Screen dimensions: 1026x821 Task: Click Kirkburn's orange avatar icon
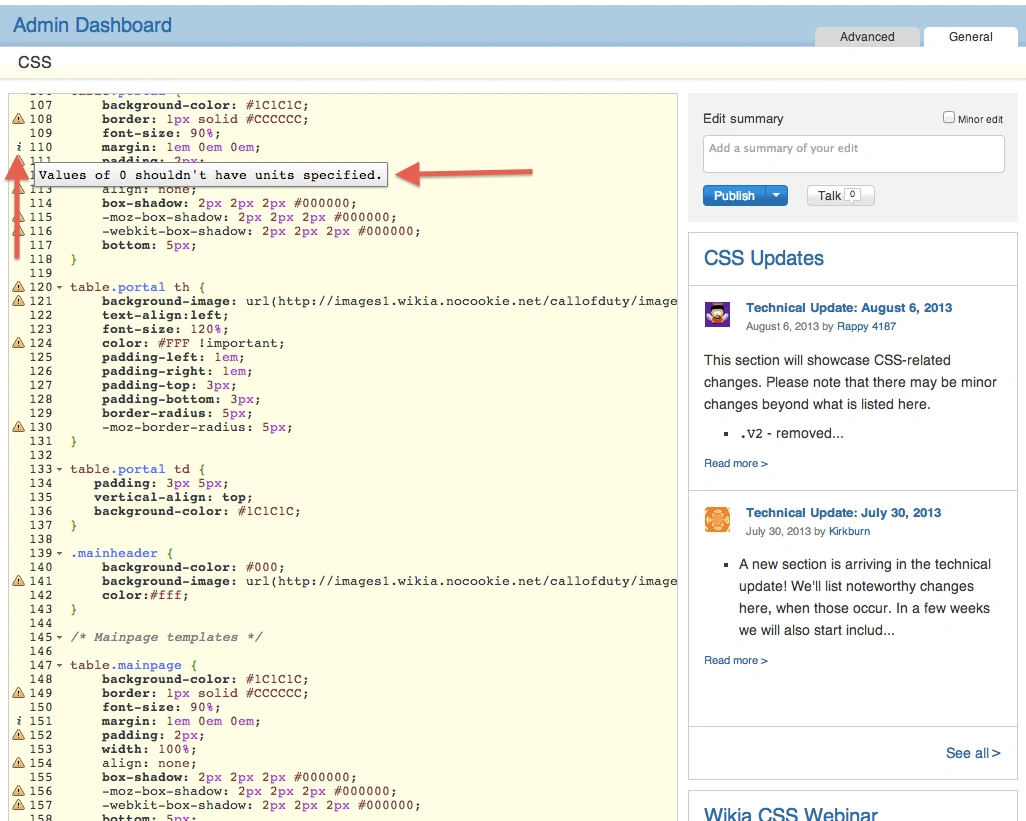(717, 519)
